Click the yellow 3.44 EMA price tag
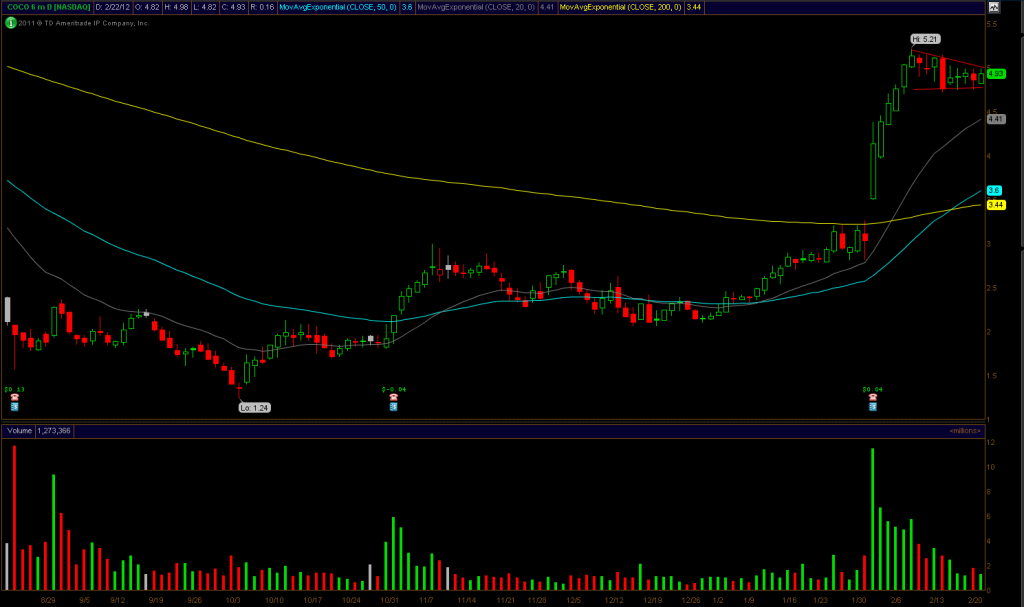Image resolution: width=1024 pixels, height=607 pixels. (x=996, y=205)
